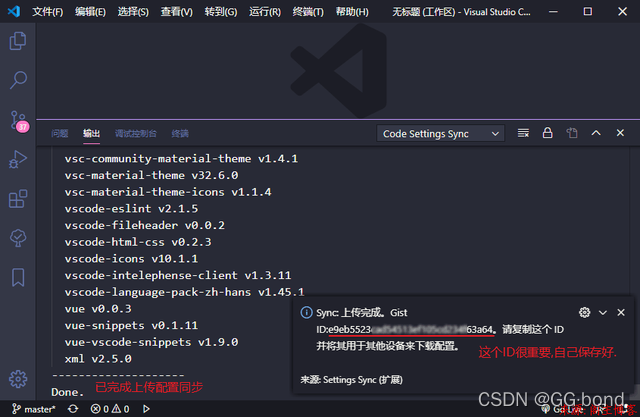Open the output log in editor

[572, 133]
